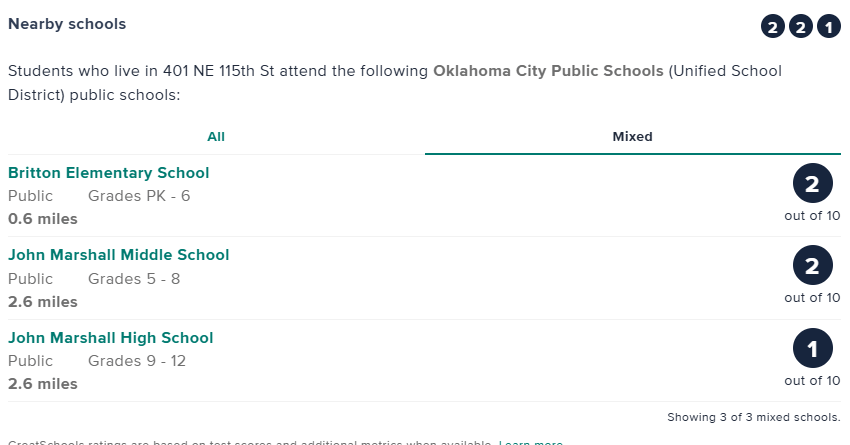Click the middle rating badge in the header
Viewport: 850px width, 445px height.
[801, 27]
